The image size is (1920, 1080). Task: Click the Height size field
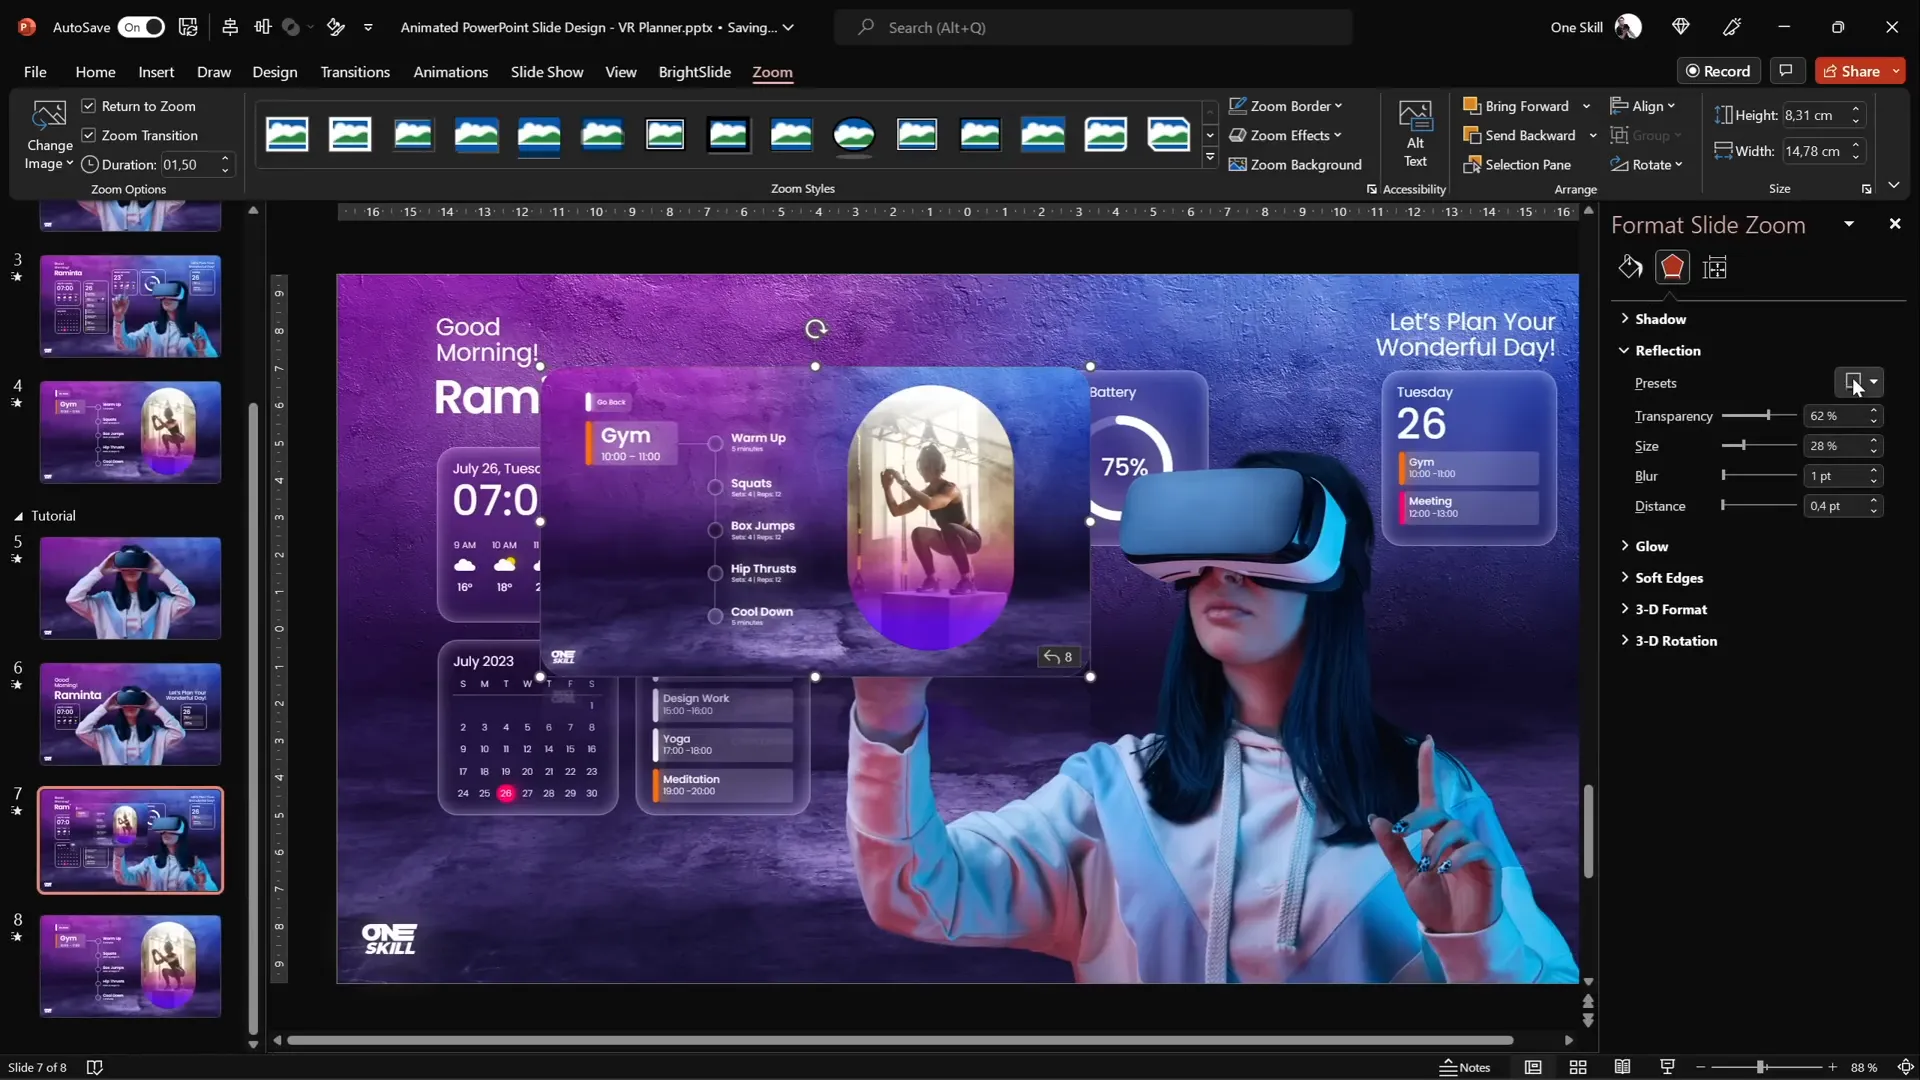[x=1815, y=115]
